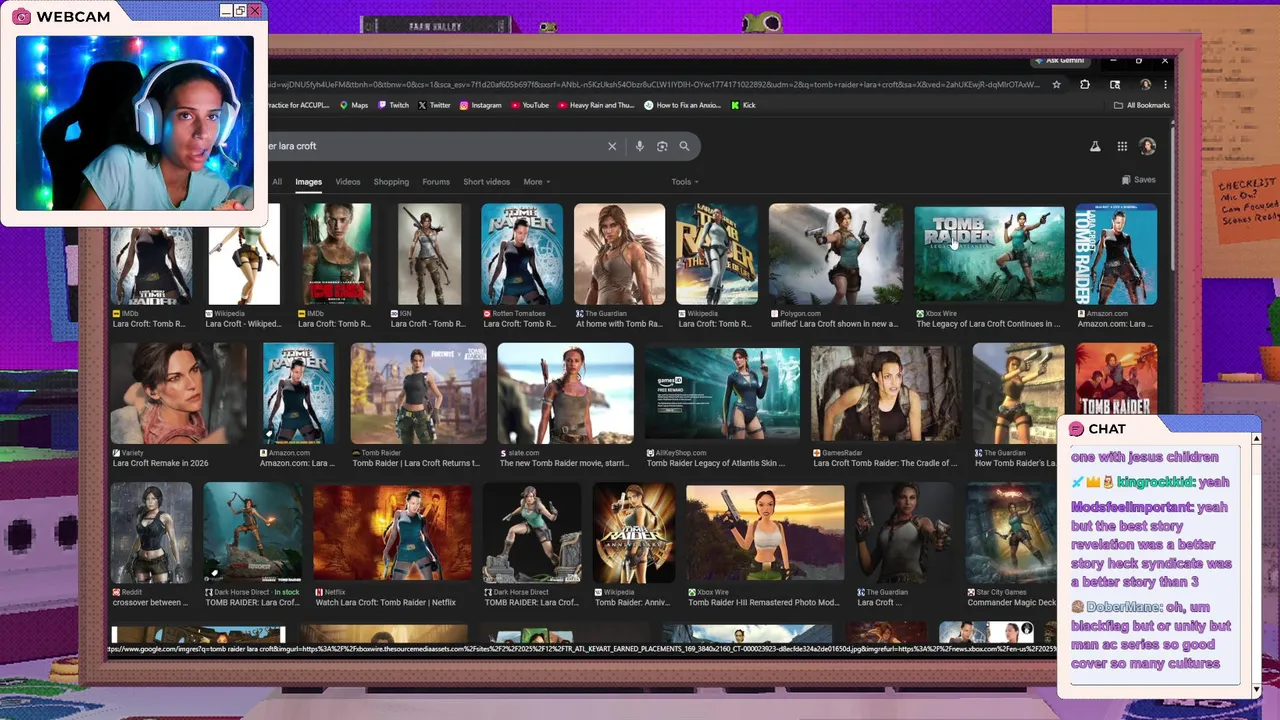The width and height of the screenshot is (1280, 720).
Task: Minimize the Webcam overlay window
Action: pos(226,11)
